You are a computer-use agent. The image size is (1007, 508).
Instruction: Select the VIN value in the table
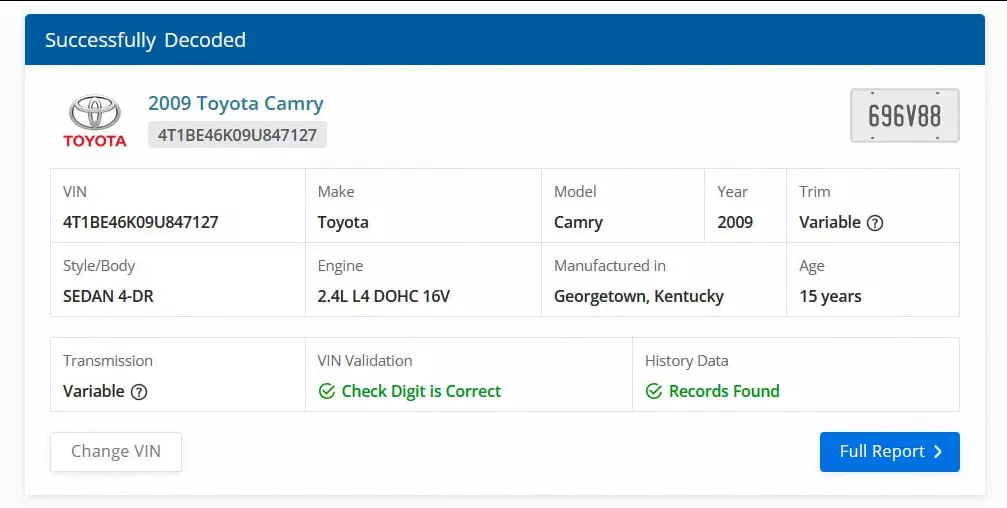(x=141, y=222)
